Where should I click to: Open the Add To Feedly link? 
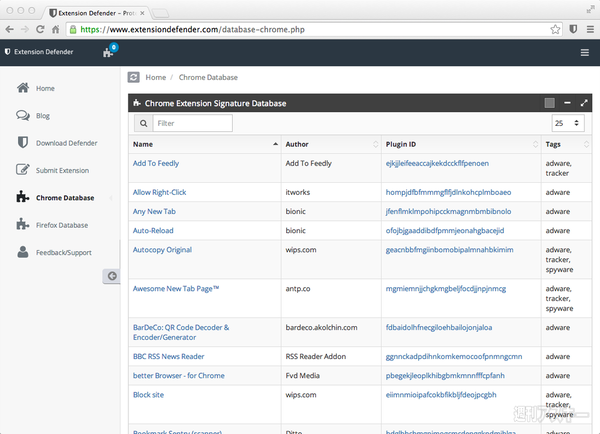click(x=156, y=163)
